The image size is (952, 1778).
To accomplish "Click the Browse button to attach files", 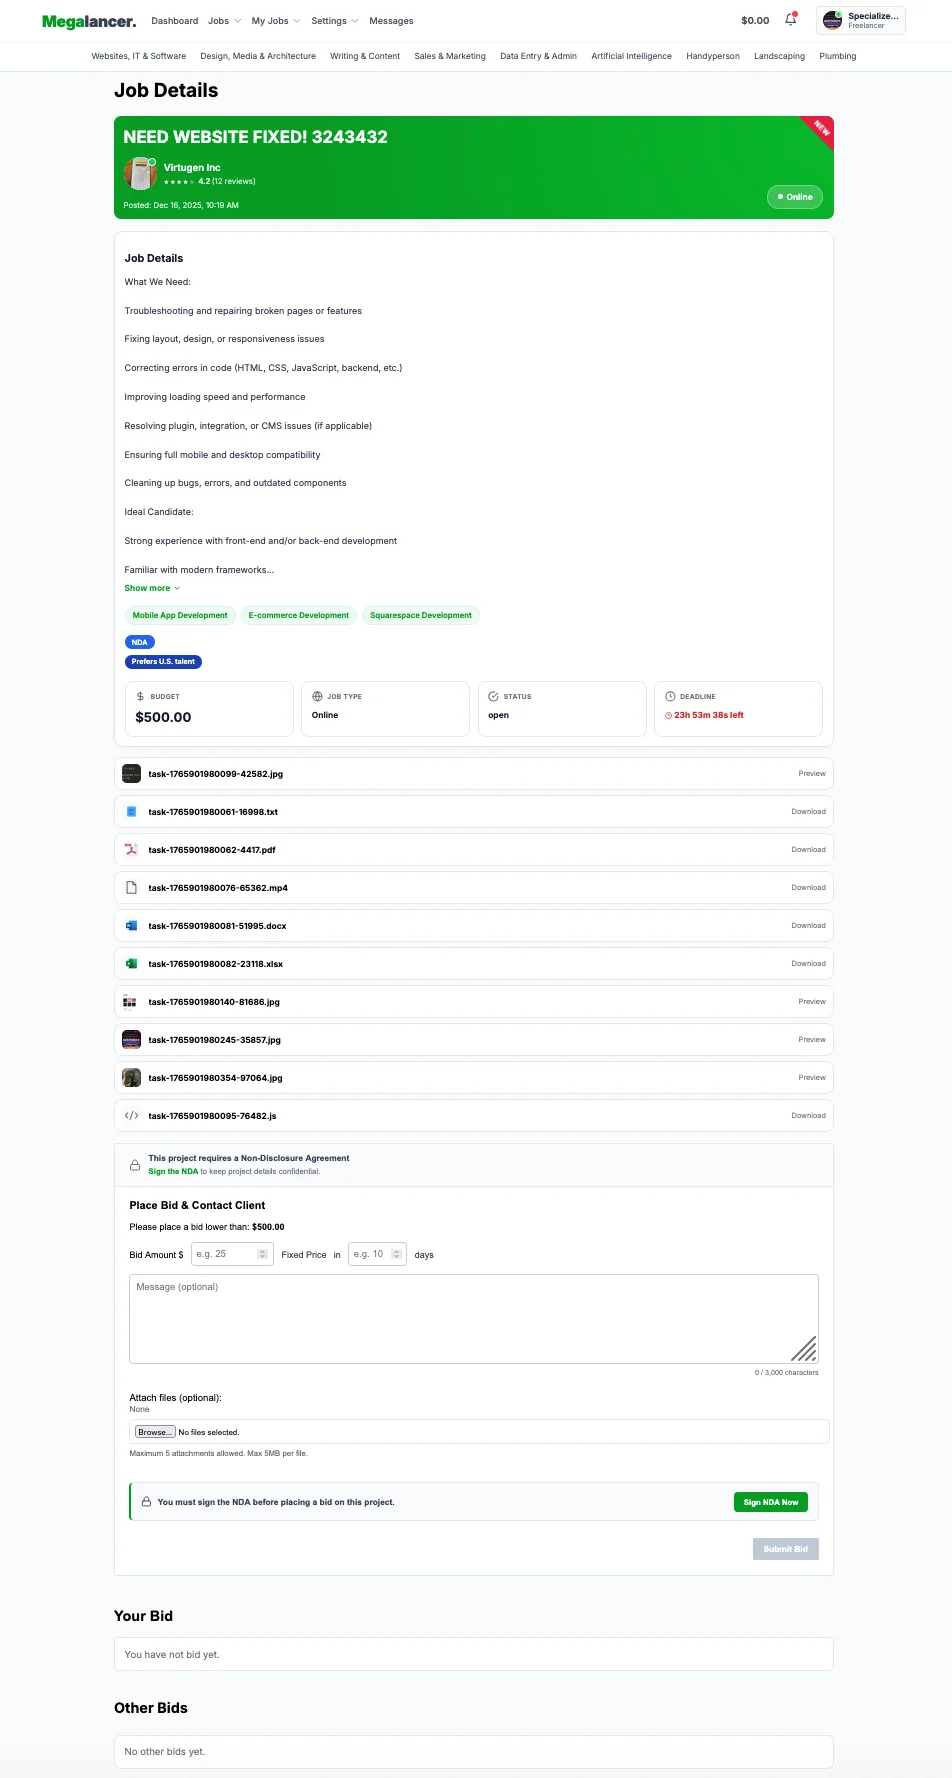I will click(x=155, y=1431).
